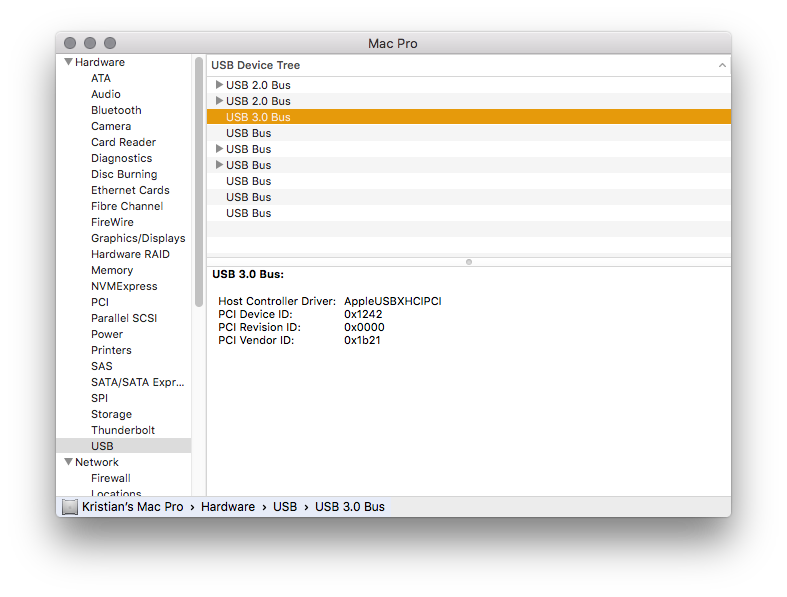Image resolution: width=787 pixels, height=597 pixels.
Task: Open Hardware RAID information
Action: [130, 255]
